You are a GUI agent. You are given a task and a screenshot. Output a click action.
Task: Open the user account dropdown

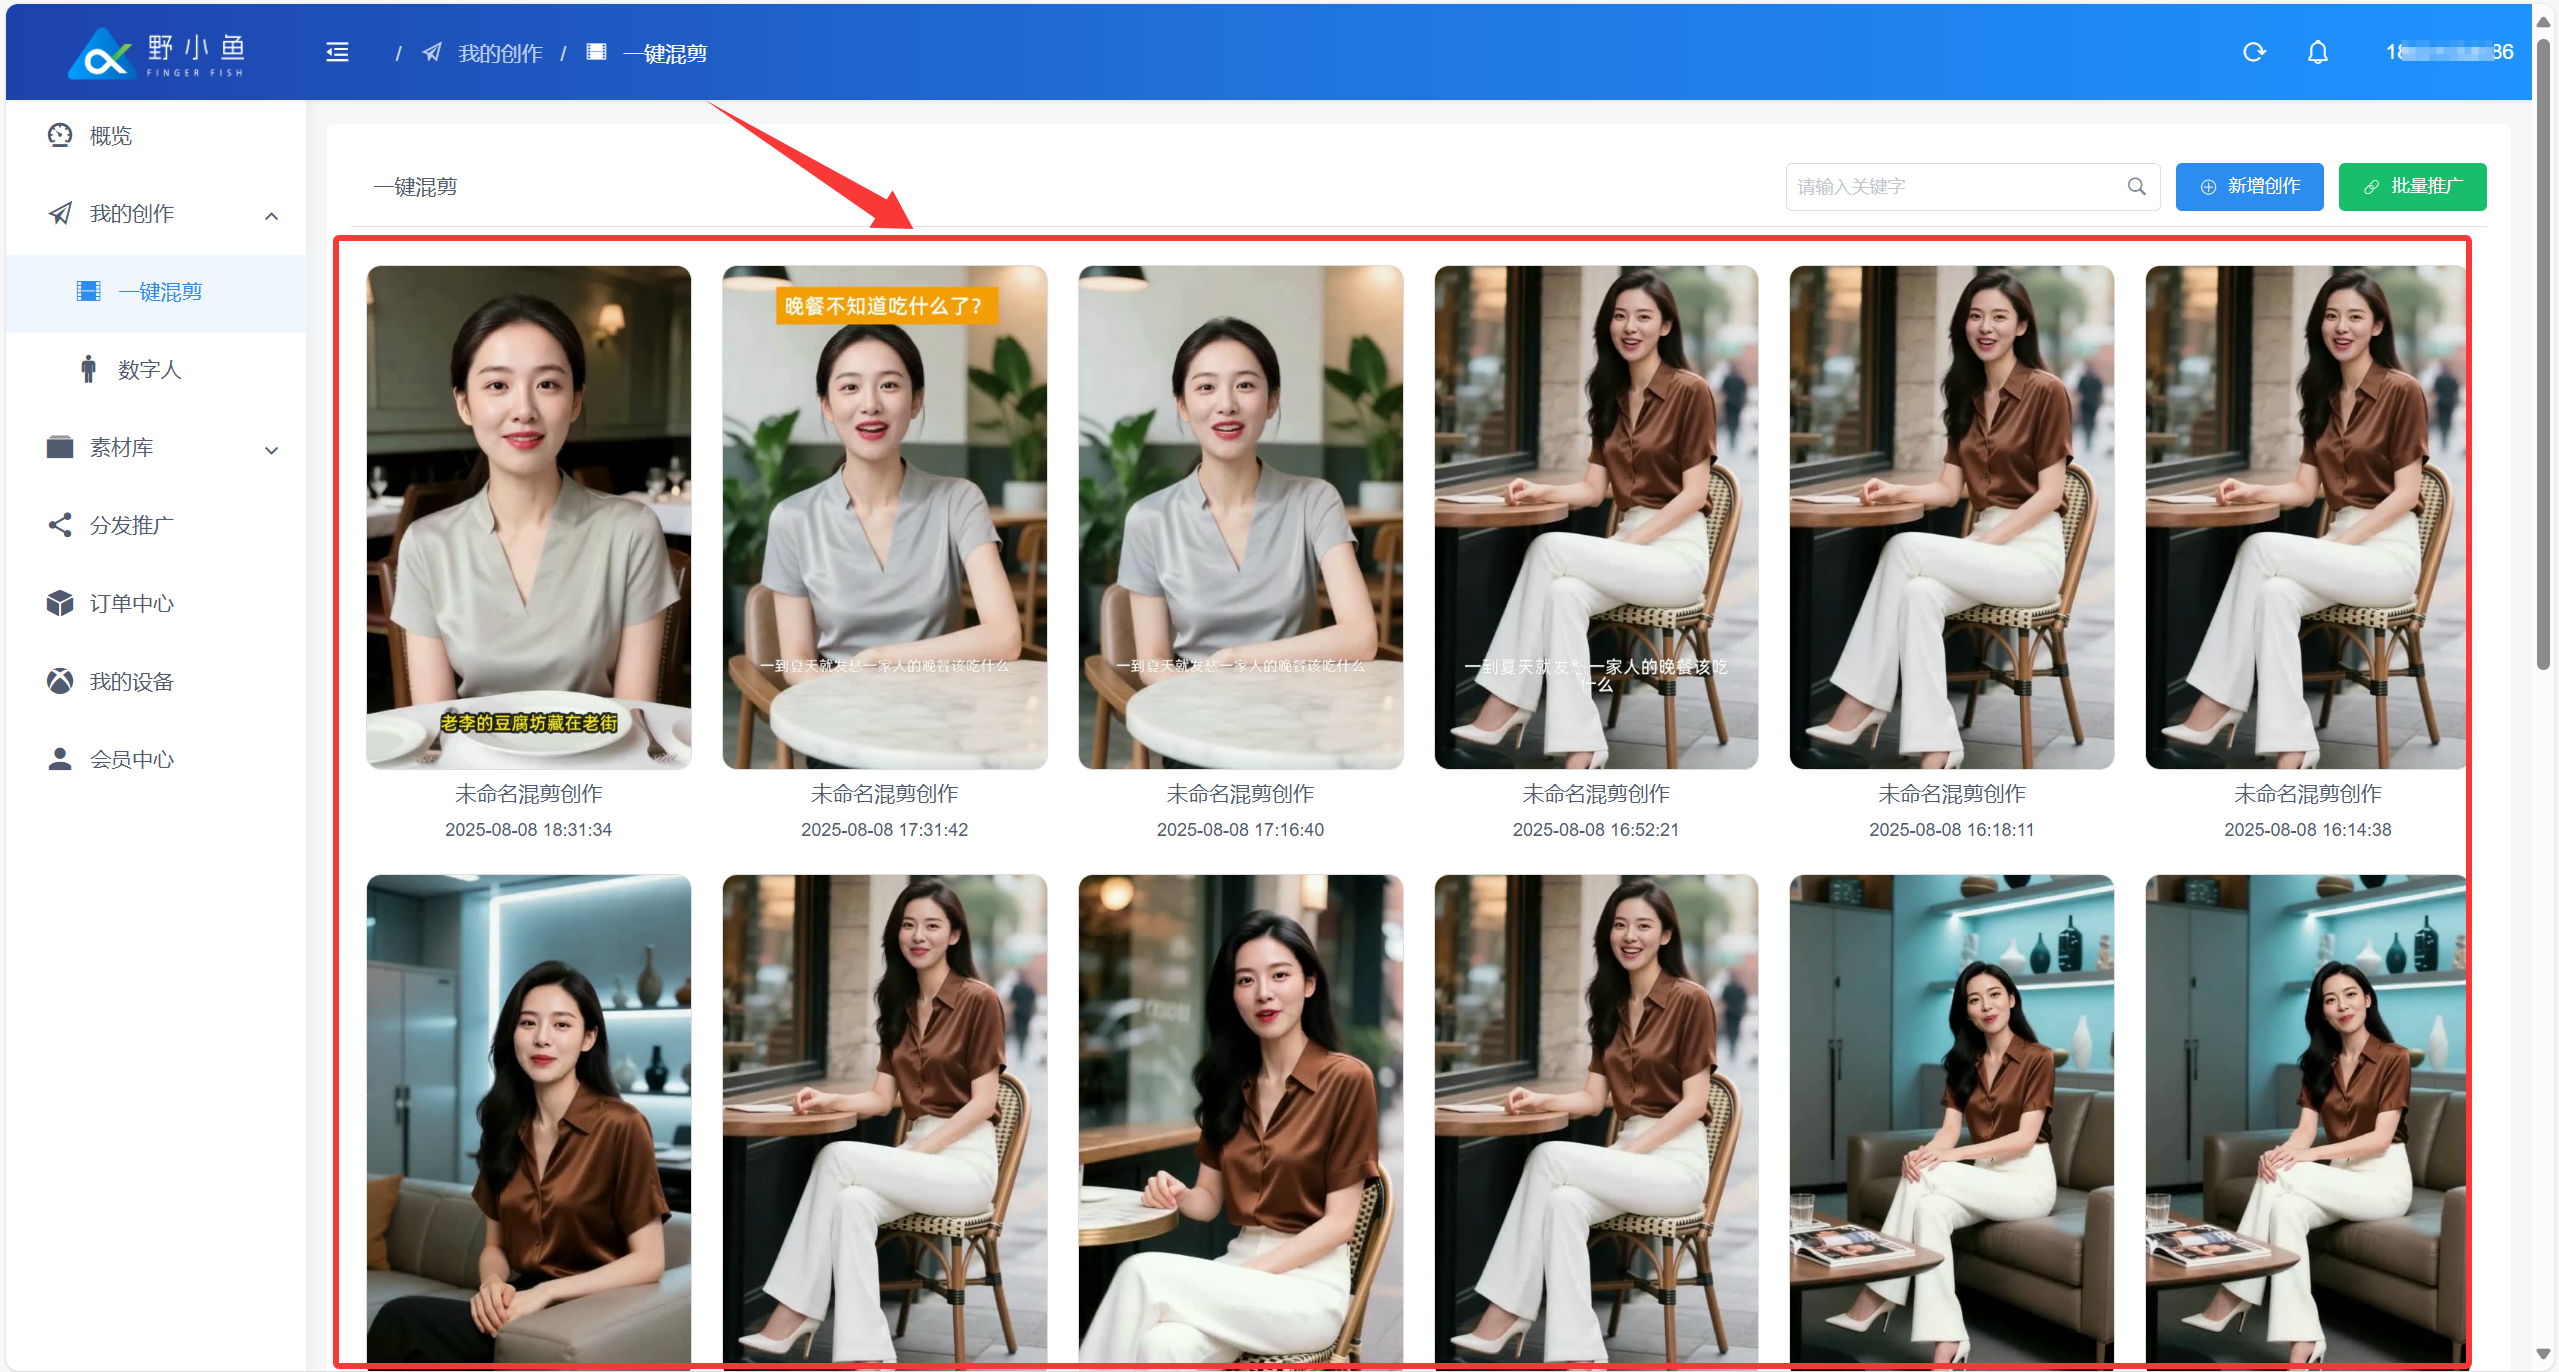[x=2448, y=53]
